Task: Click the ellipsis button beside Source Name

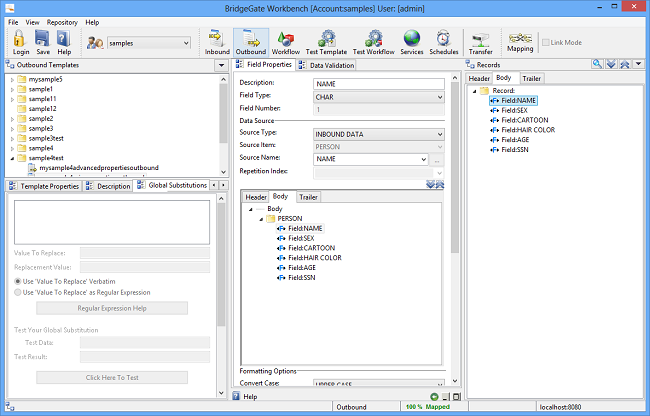Action: 437,160
